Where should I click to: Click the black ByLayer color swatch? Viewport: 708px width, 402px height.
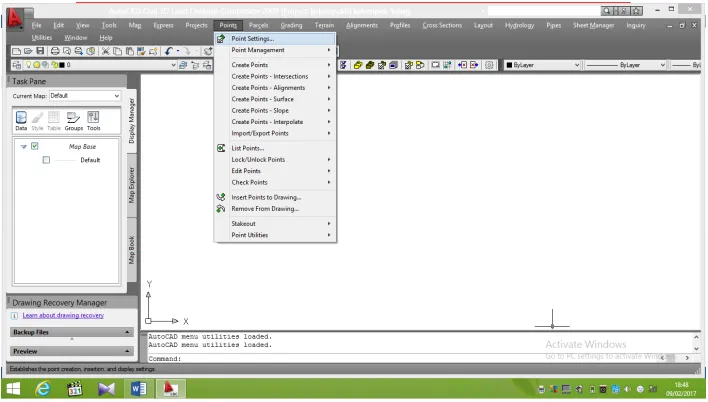(x=509, y=65)
